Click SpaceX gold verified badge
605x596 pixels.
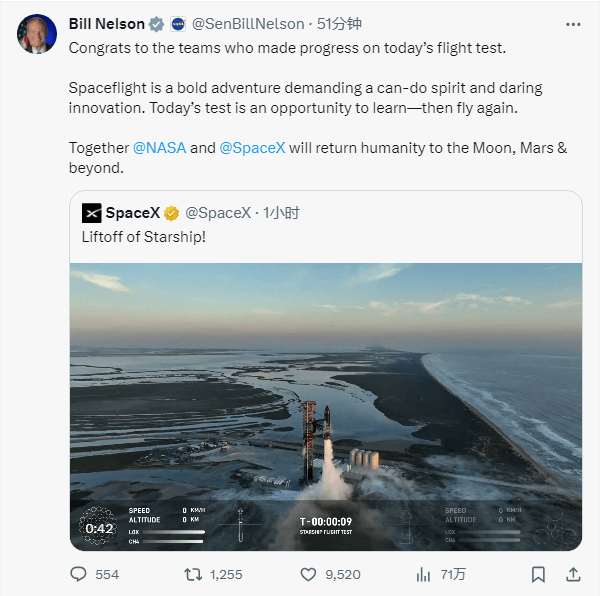click(171, 213)
